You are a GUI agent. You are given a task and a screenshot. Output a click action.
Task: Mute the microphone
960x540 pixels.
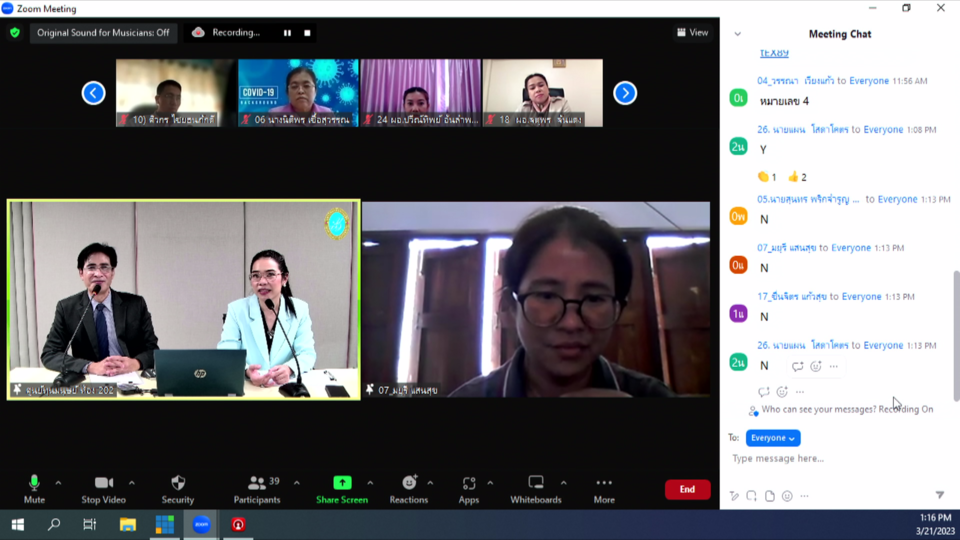point(34,488)
